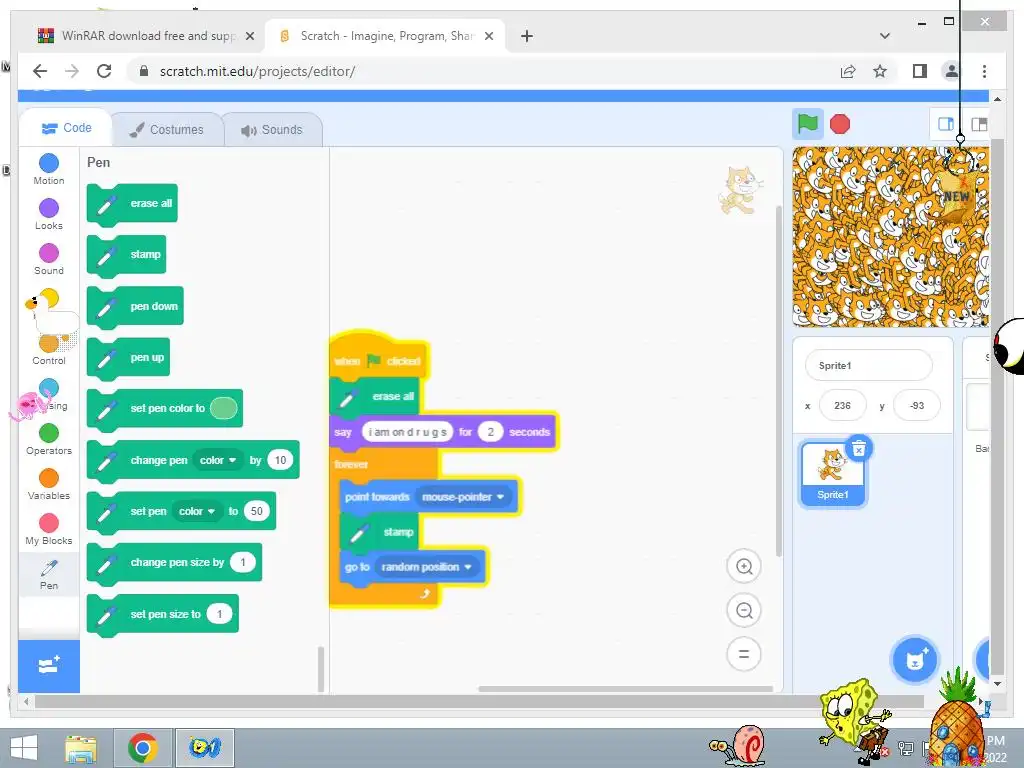
Task: Edit change pen size by value
Action: pos(243,562)
